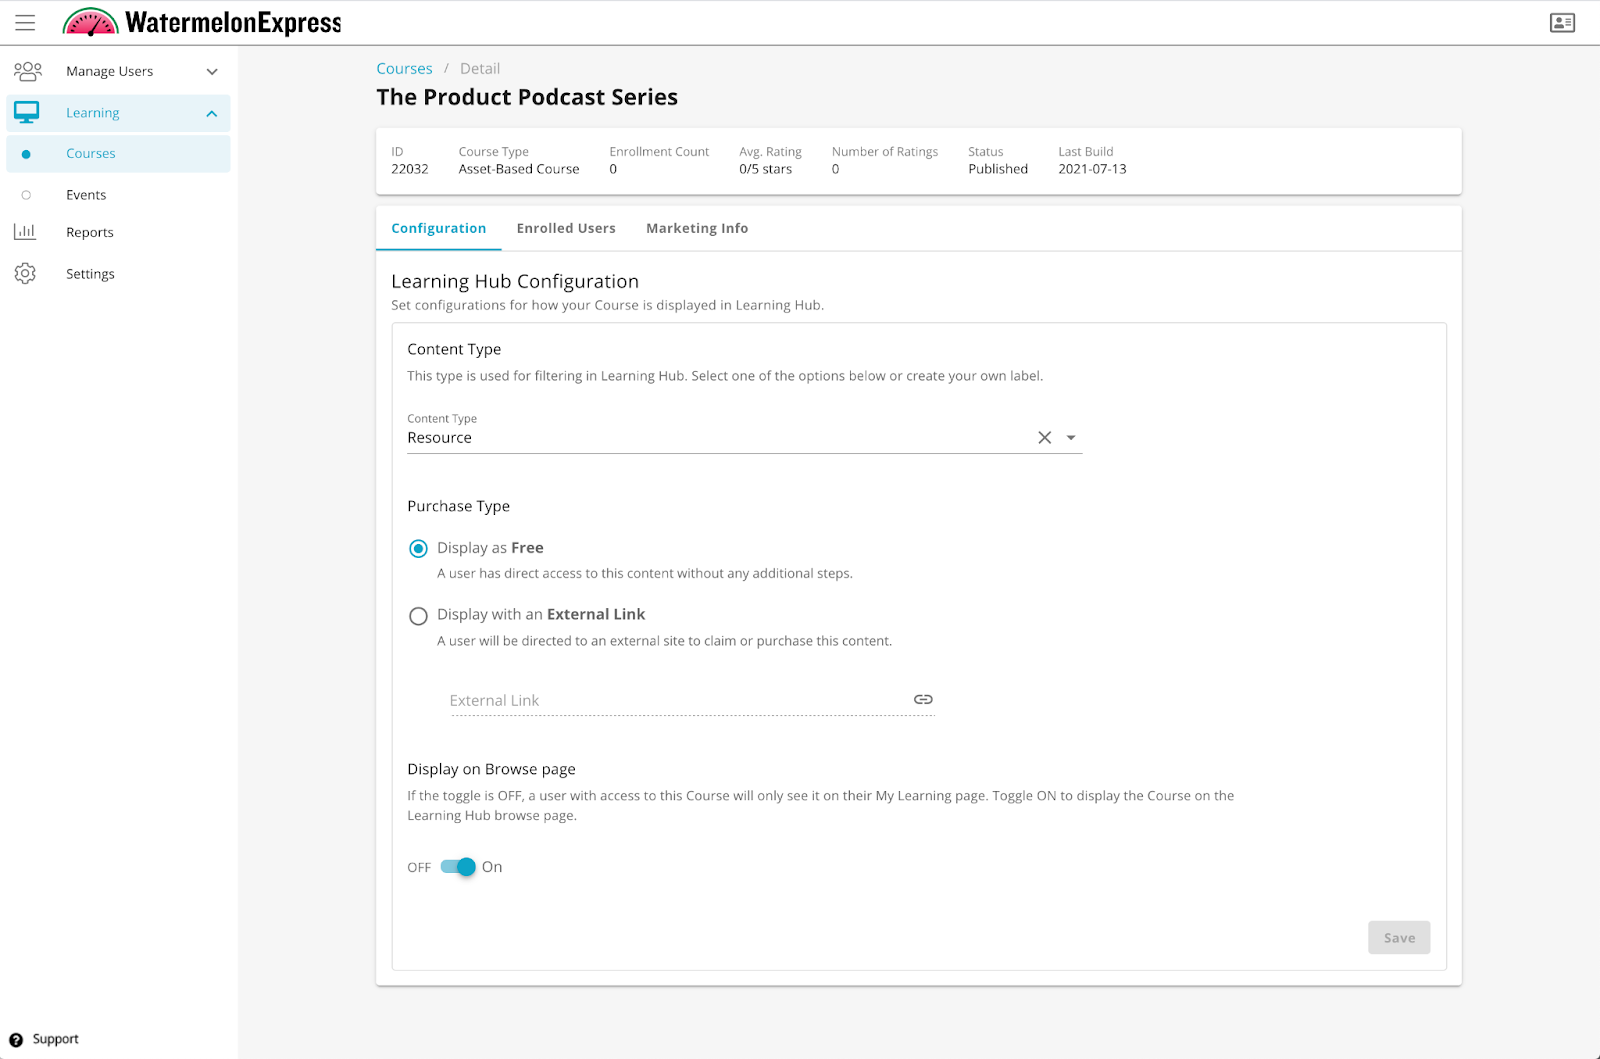Turn off the Display on Browse page toggle
Viewport: 1600px width, 1059px height.
point(457,867)
